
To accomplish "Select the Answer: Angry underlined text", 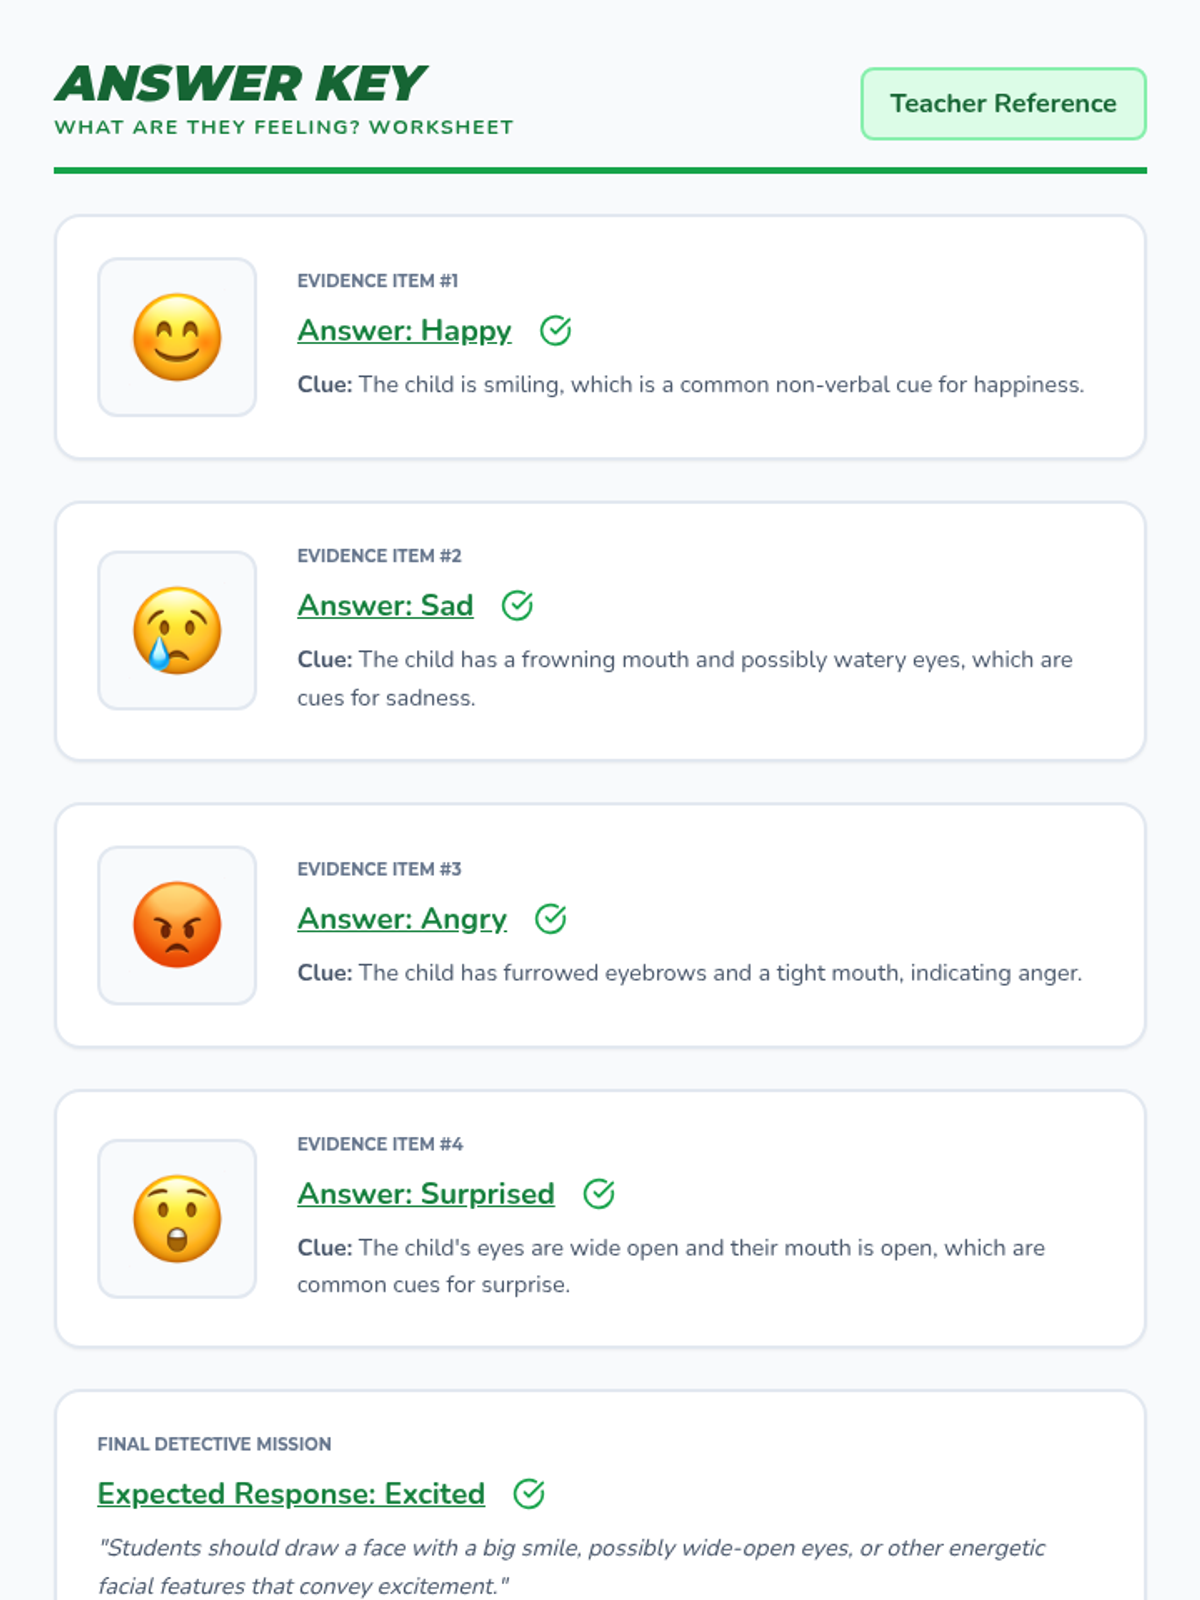I will pos(402,918).
